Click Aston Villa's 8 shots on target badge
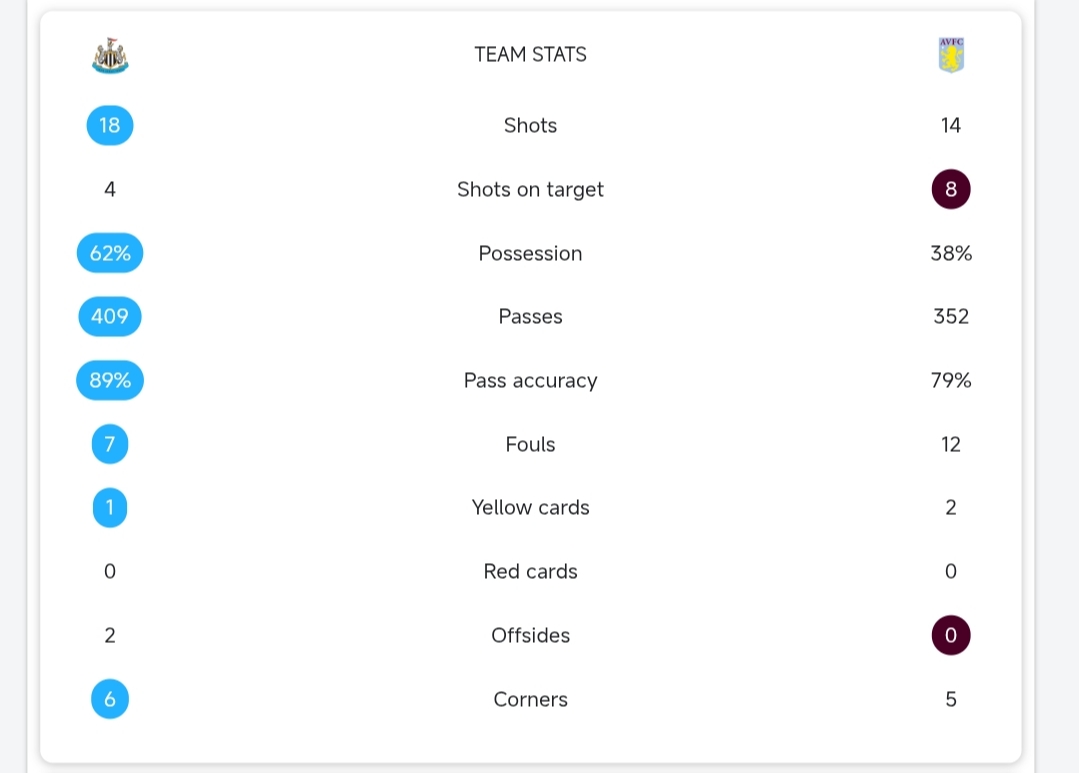The image size is (1079, 773). [x=951, y=189]
